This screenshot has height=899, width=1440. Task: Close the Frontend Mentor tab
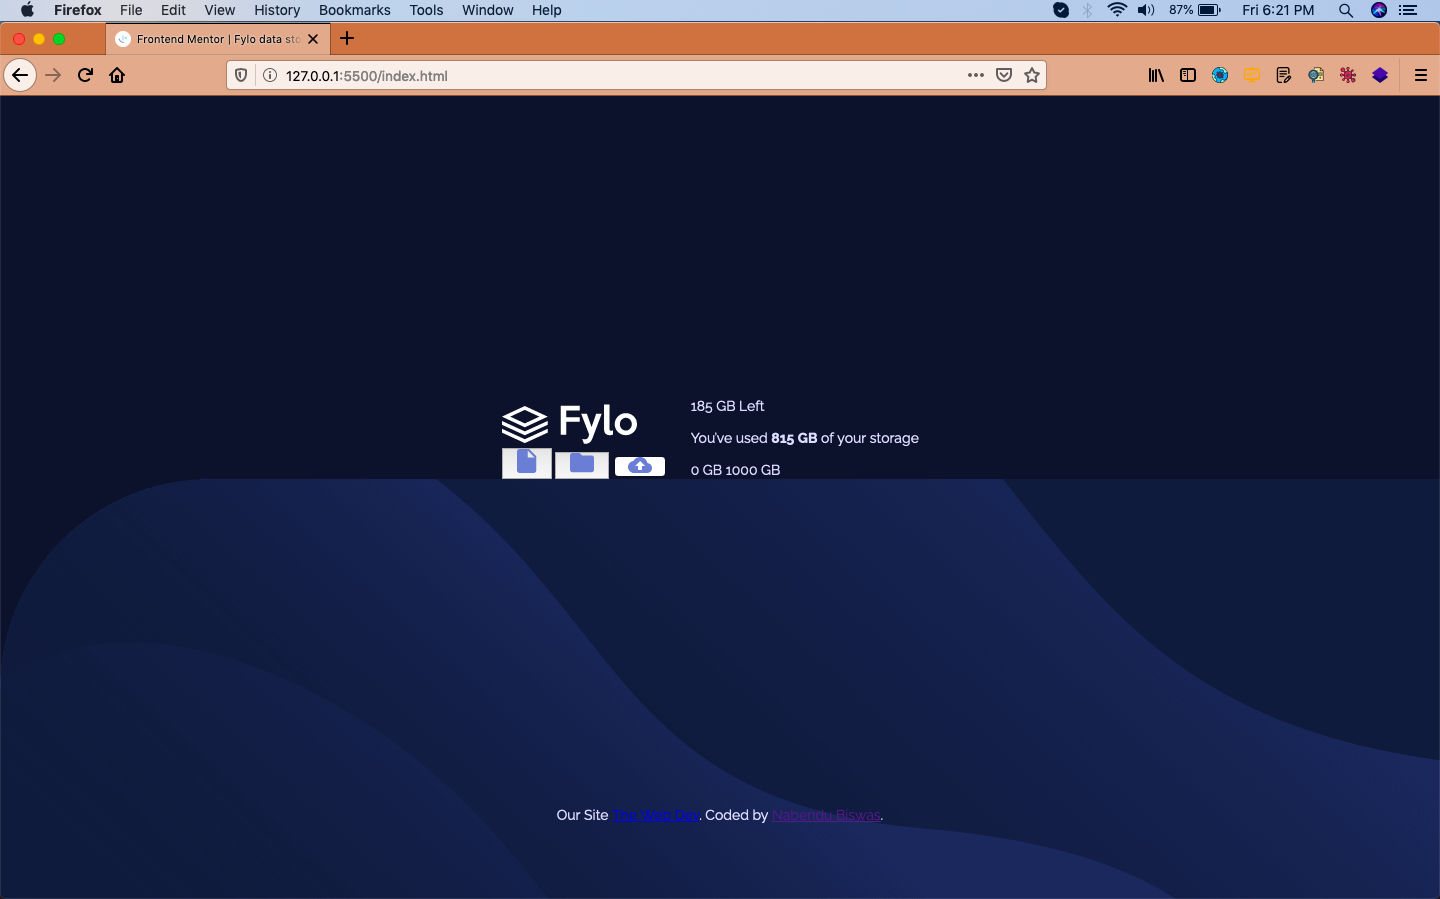point(313,39)
